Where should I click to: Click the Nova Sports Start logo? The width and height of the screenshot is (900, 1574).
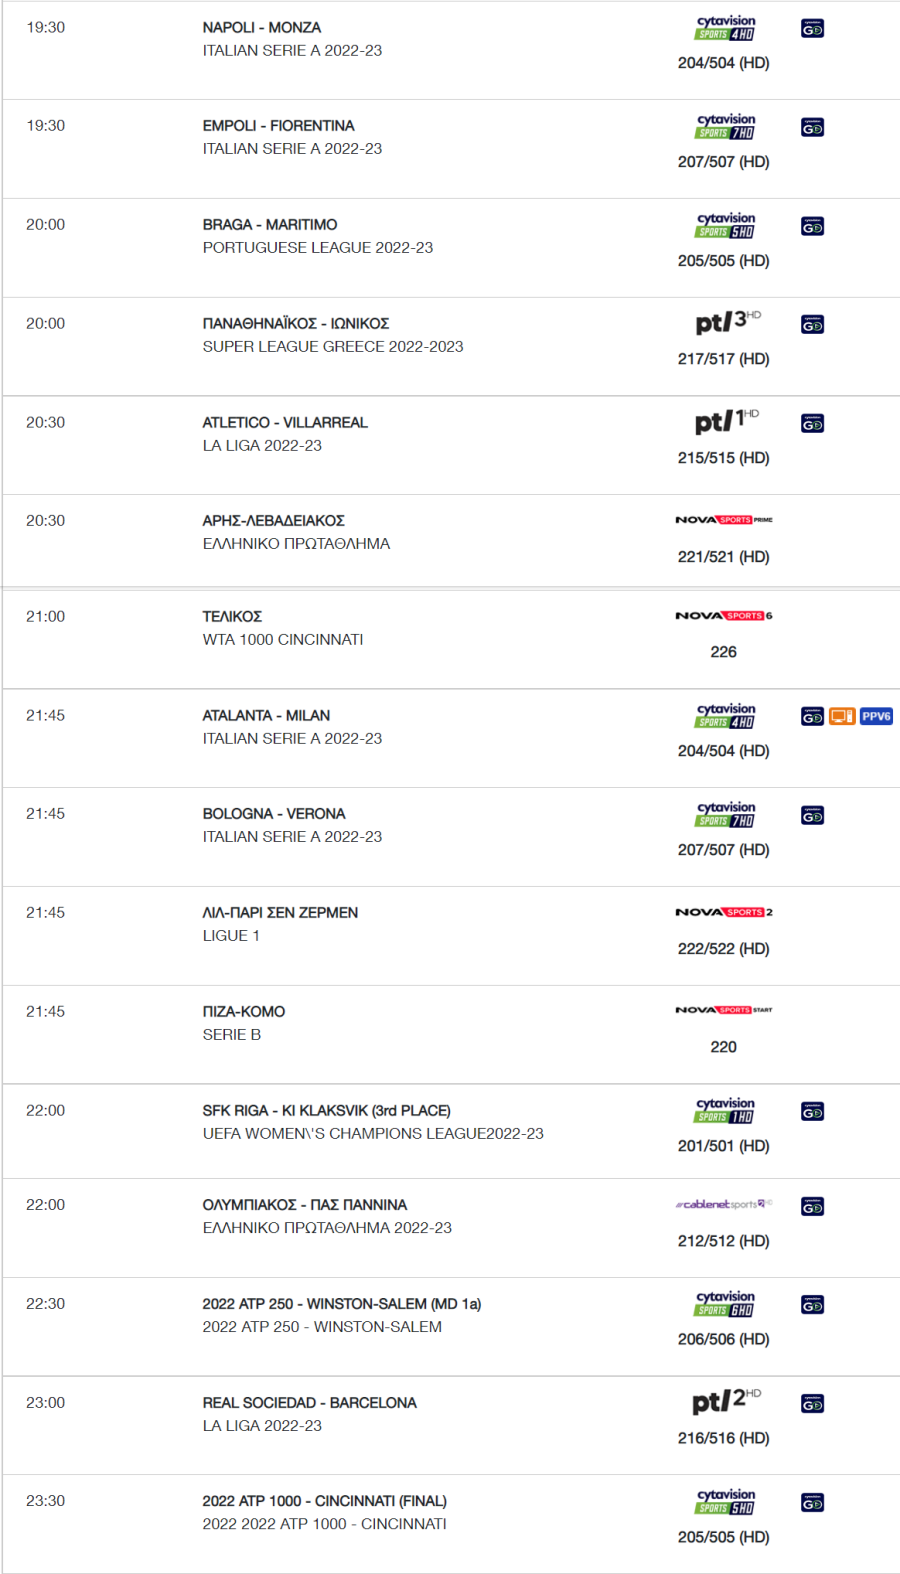(x=724, y=1010)
